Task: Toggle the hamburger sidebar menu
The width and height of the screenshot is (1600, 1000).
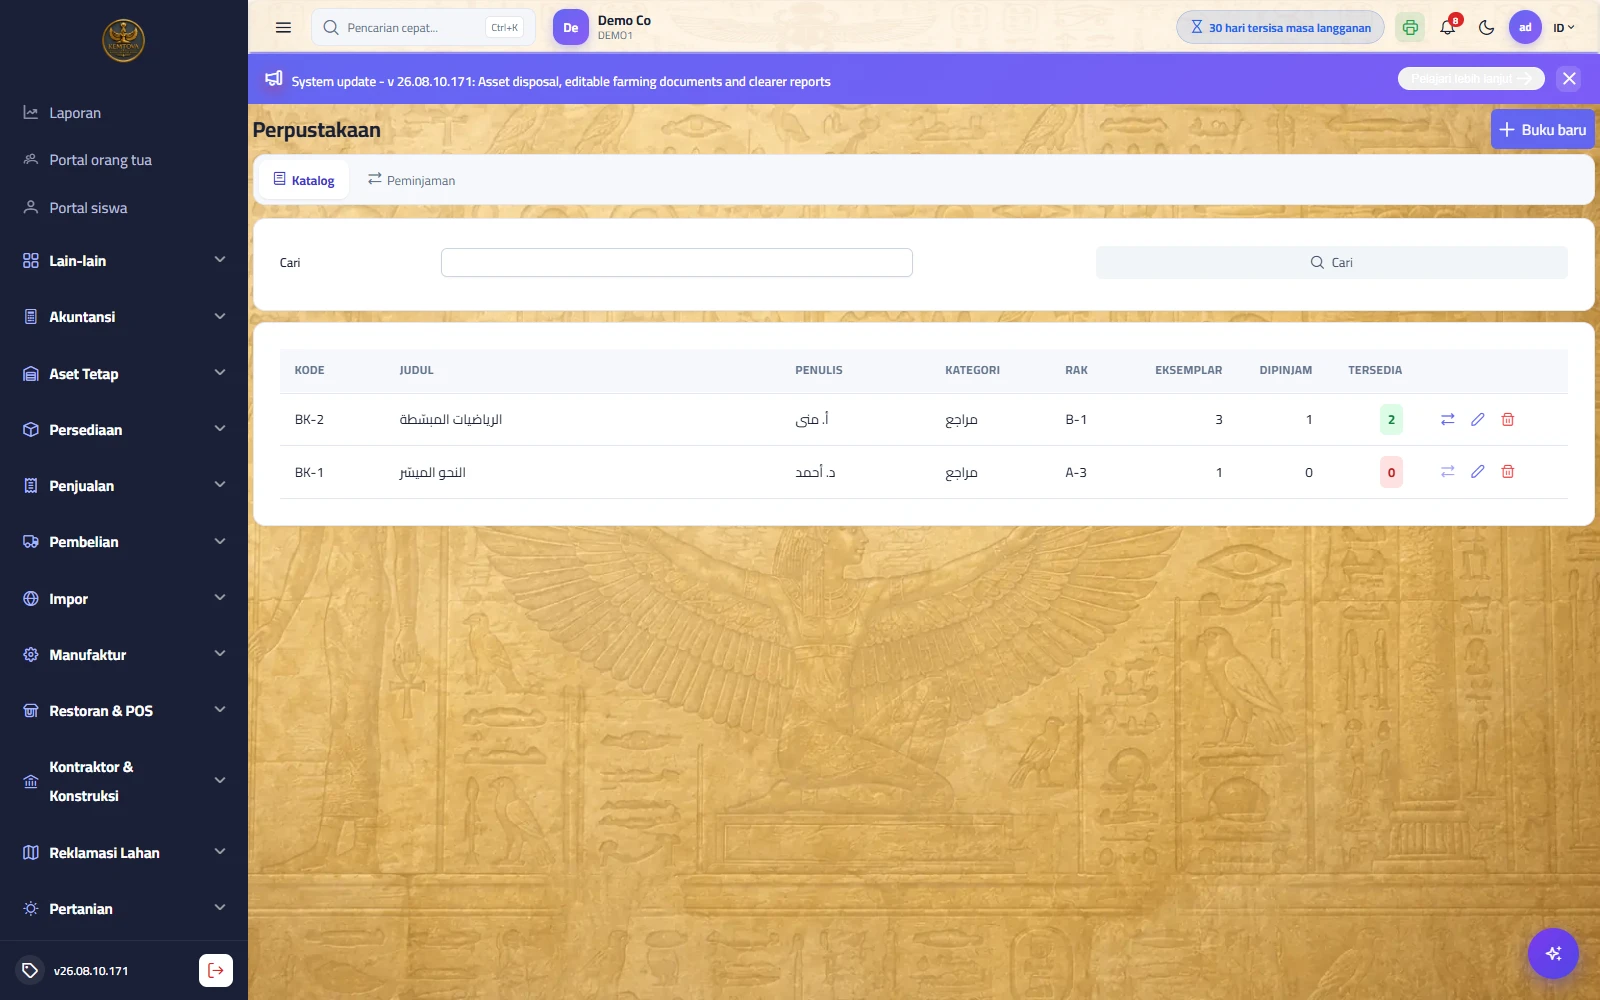Action: tap(283, 28)
